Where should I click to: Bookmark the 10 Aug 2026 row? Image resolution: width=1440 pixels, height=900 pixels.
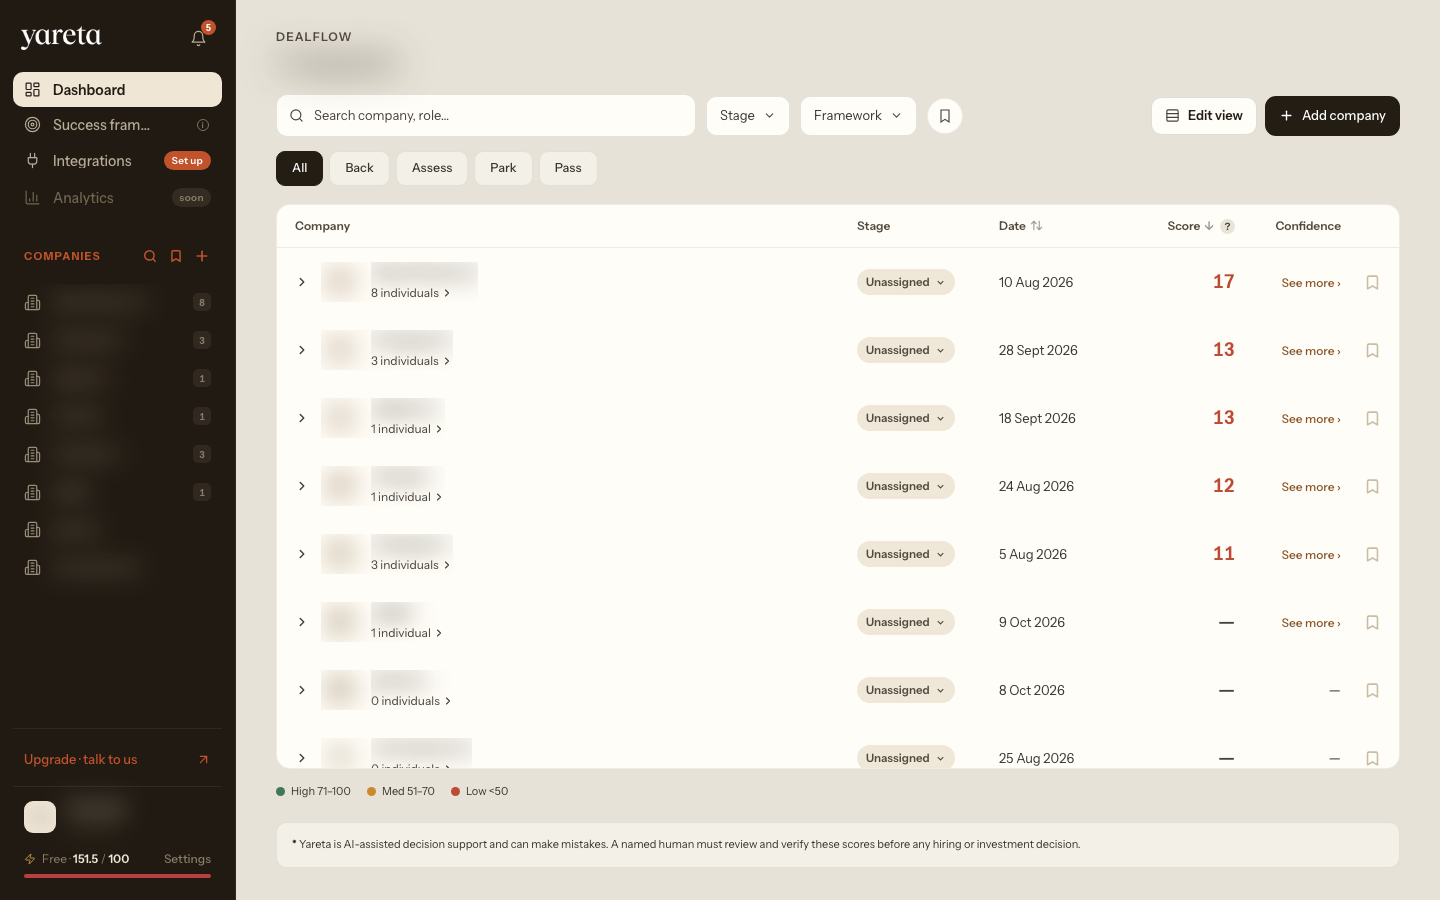[x=1372, y=283]
